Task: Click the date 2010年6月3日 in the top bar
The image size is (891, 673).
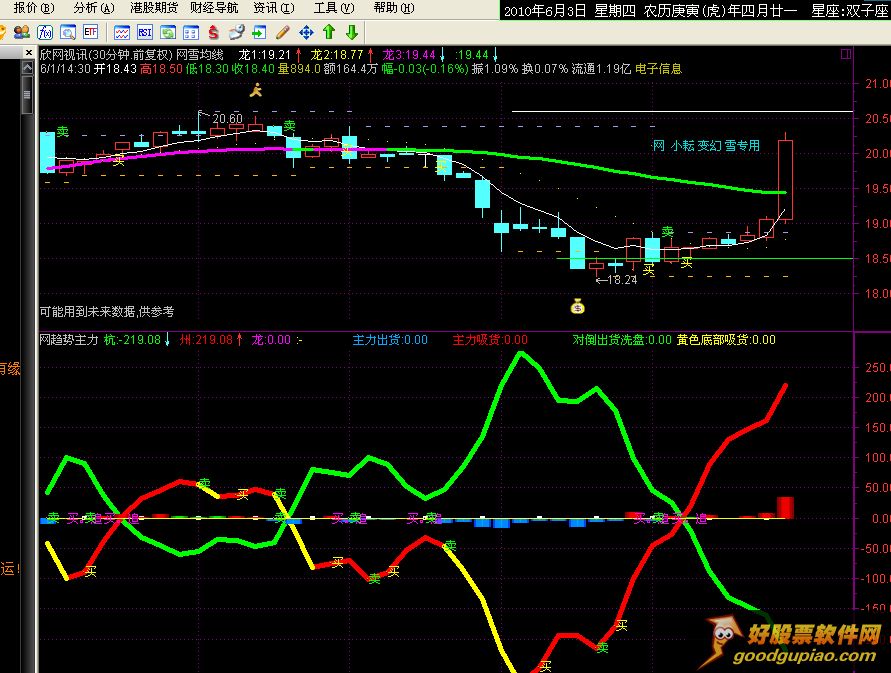Action: 545,11
